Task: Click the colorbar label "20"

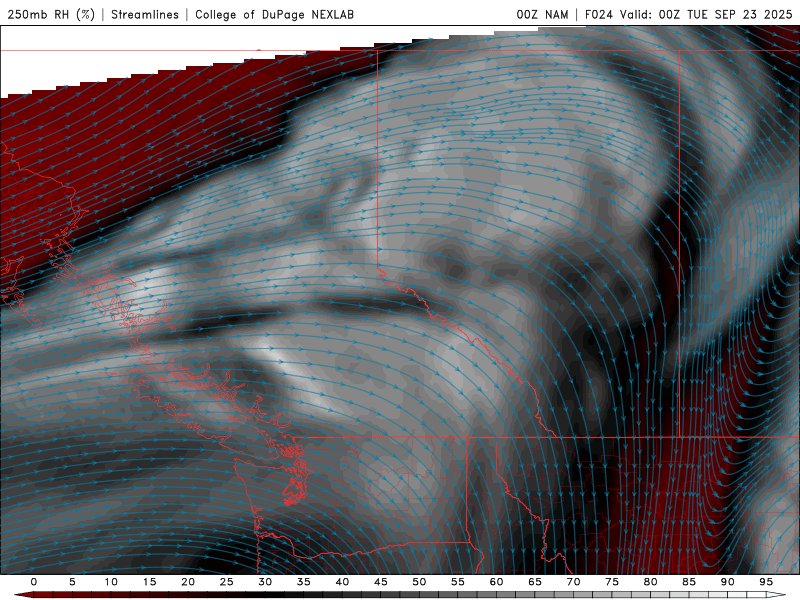Action: 188,582
